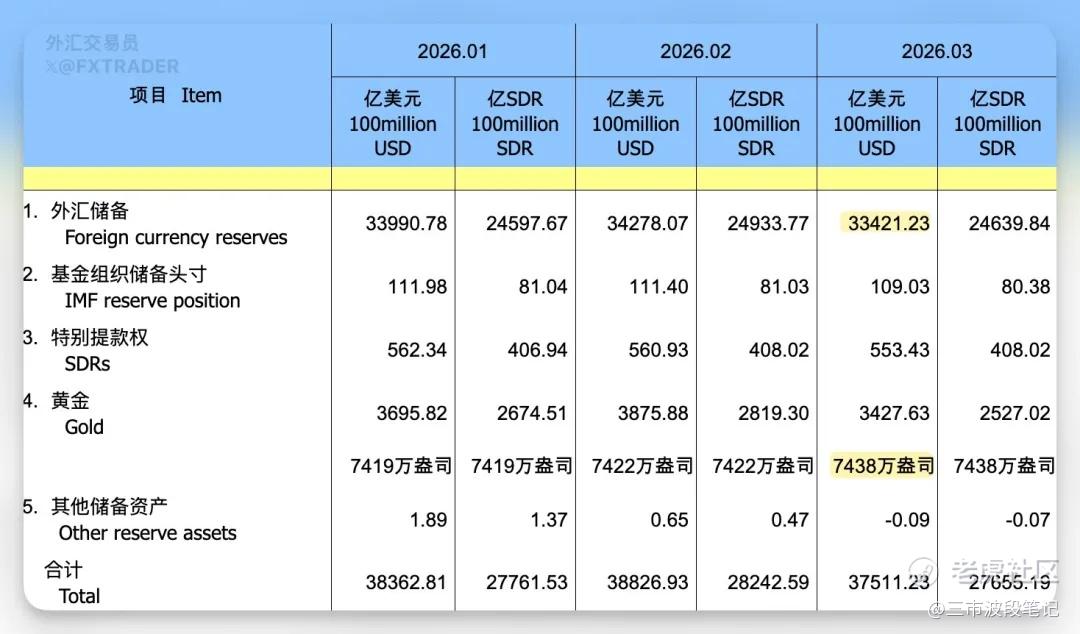Click the Other reserve assets label

[x=147, y=533]
